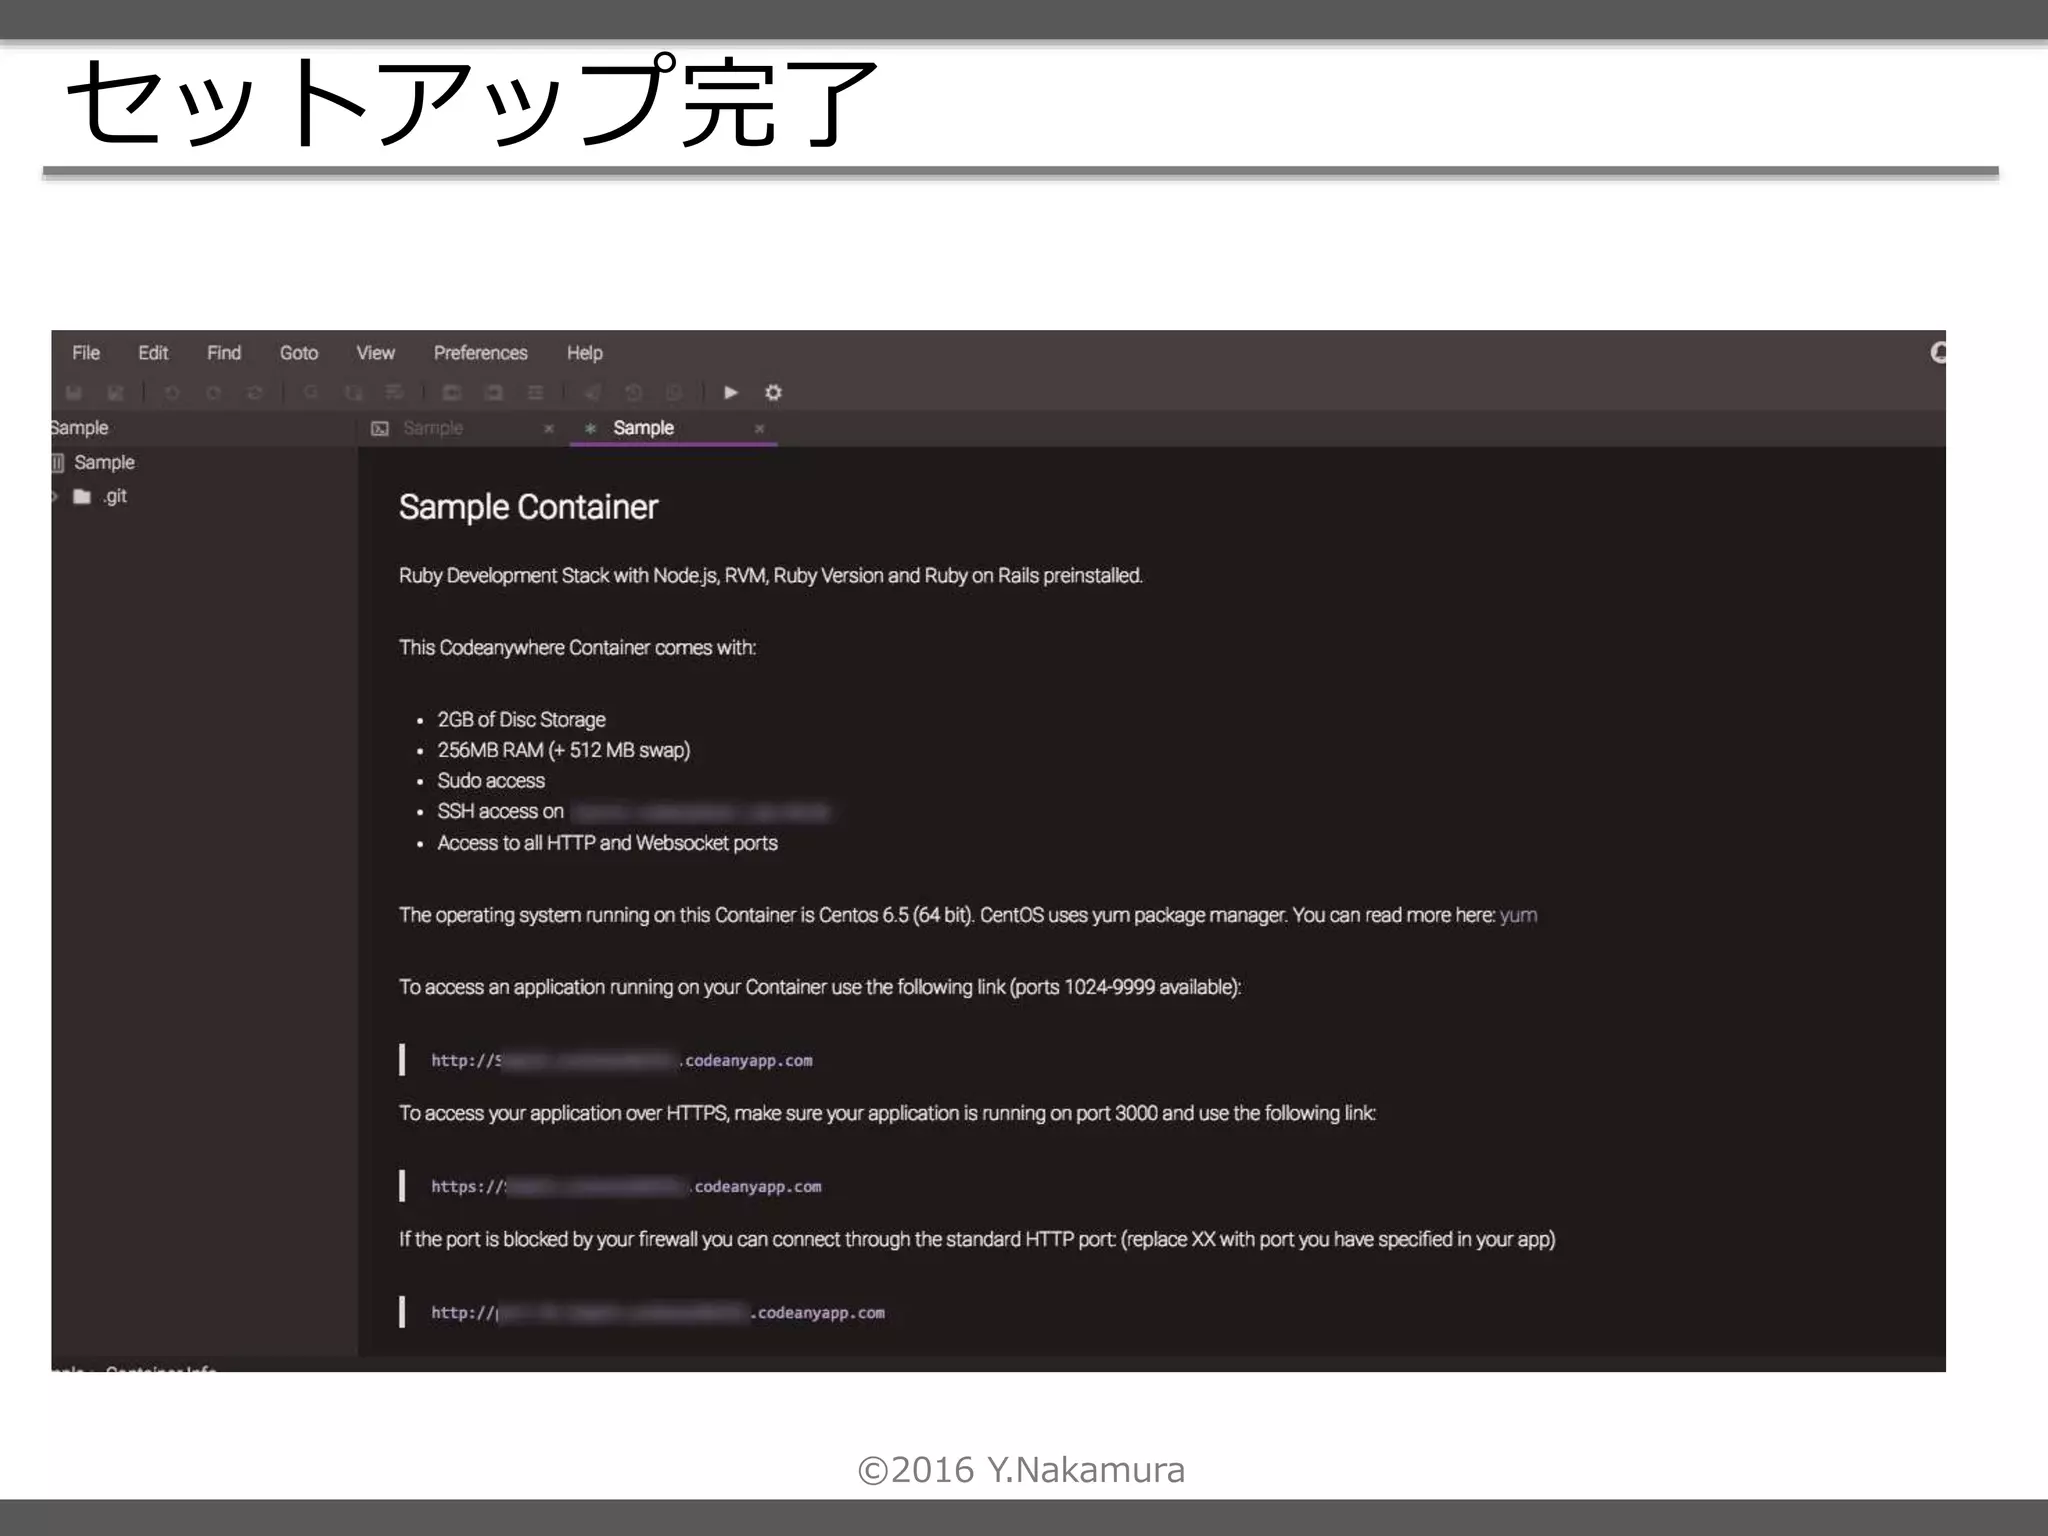Open the Preferences menu
The image size is (2048, 1536).
[480, 353]
